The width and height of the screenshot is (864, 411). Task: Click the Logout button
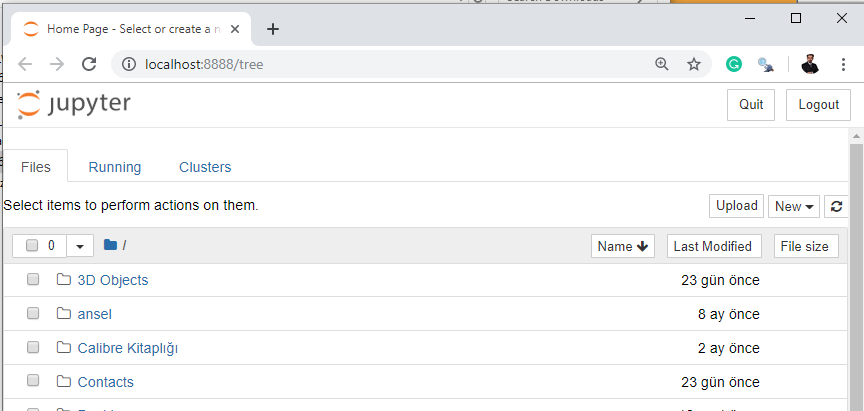point(818,105)
